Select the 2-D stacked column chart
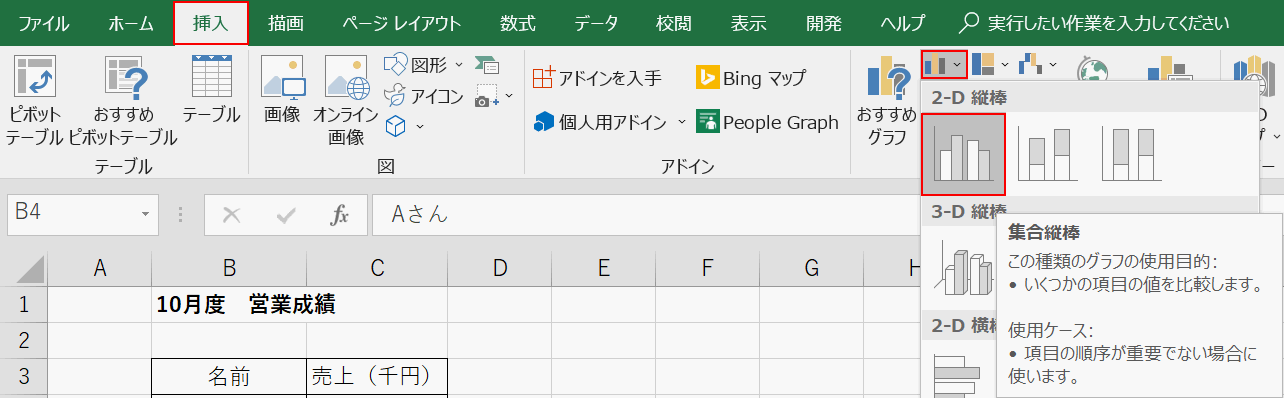This screenshot has width=1284, height=398. (x=1047, y=154)
